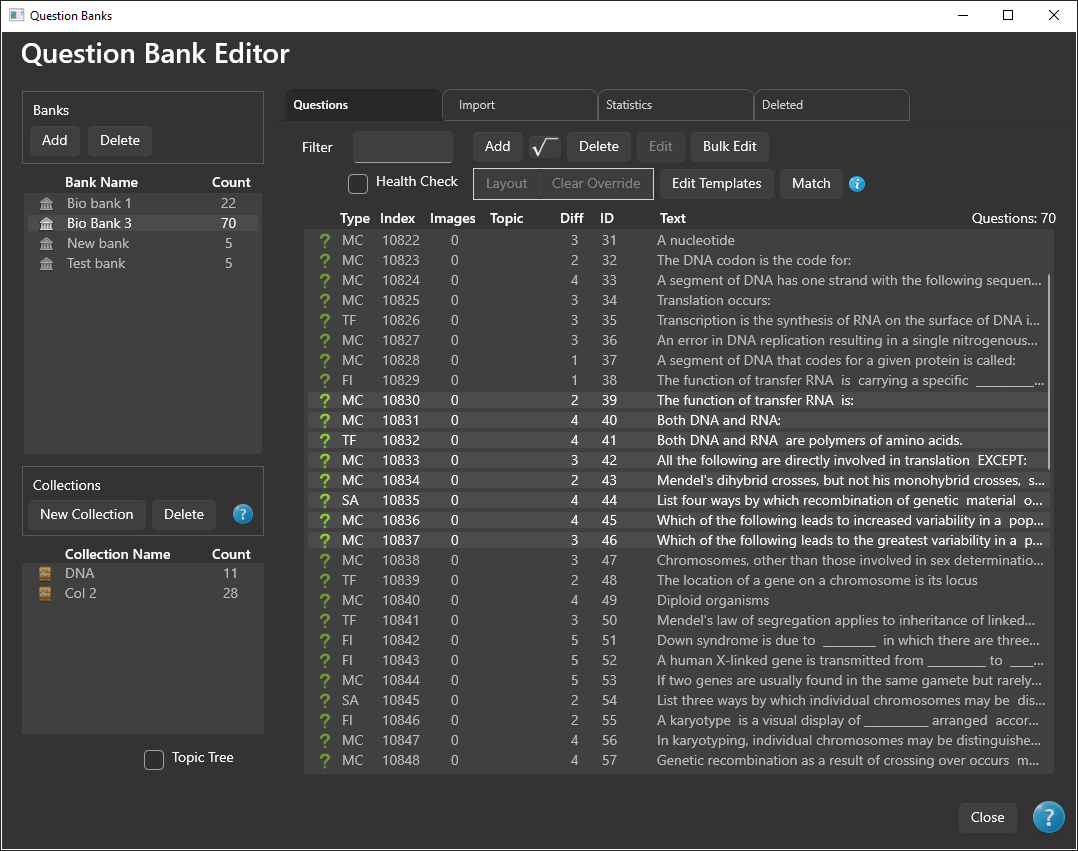Select the DNA collection row
The width and height of the screenshot is (1078, 851).
(143, 573)
